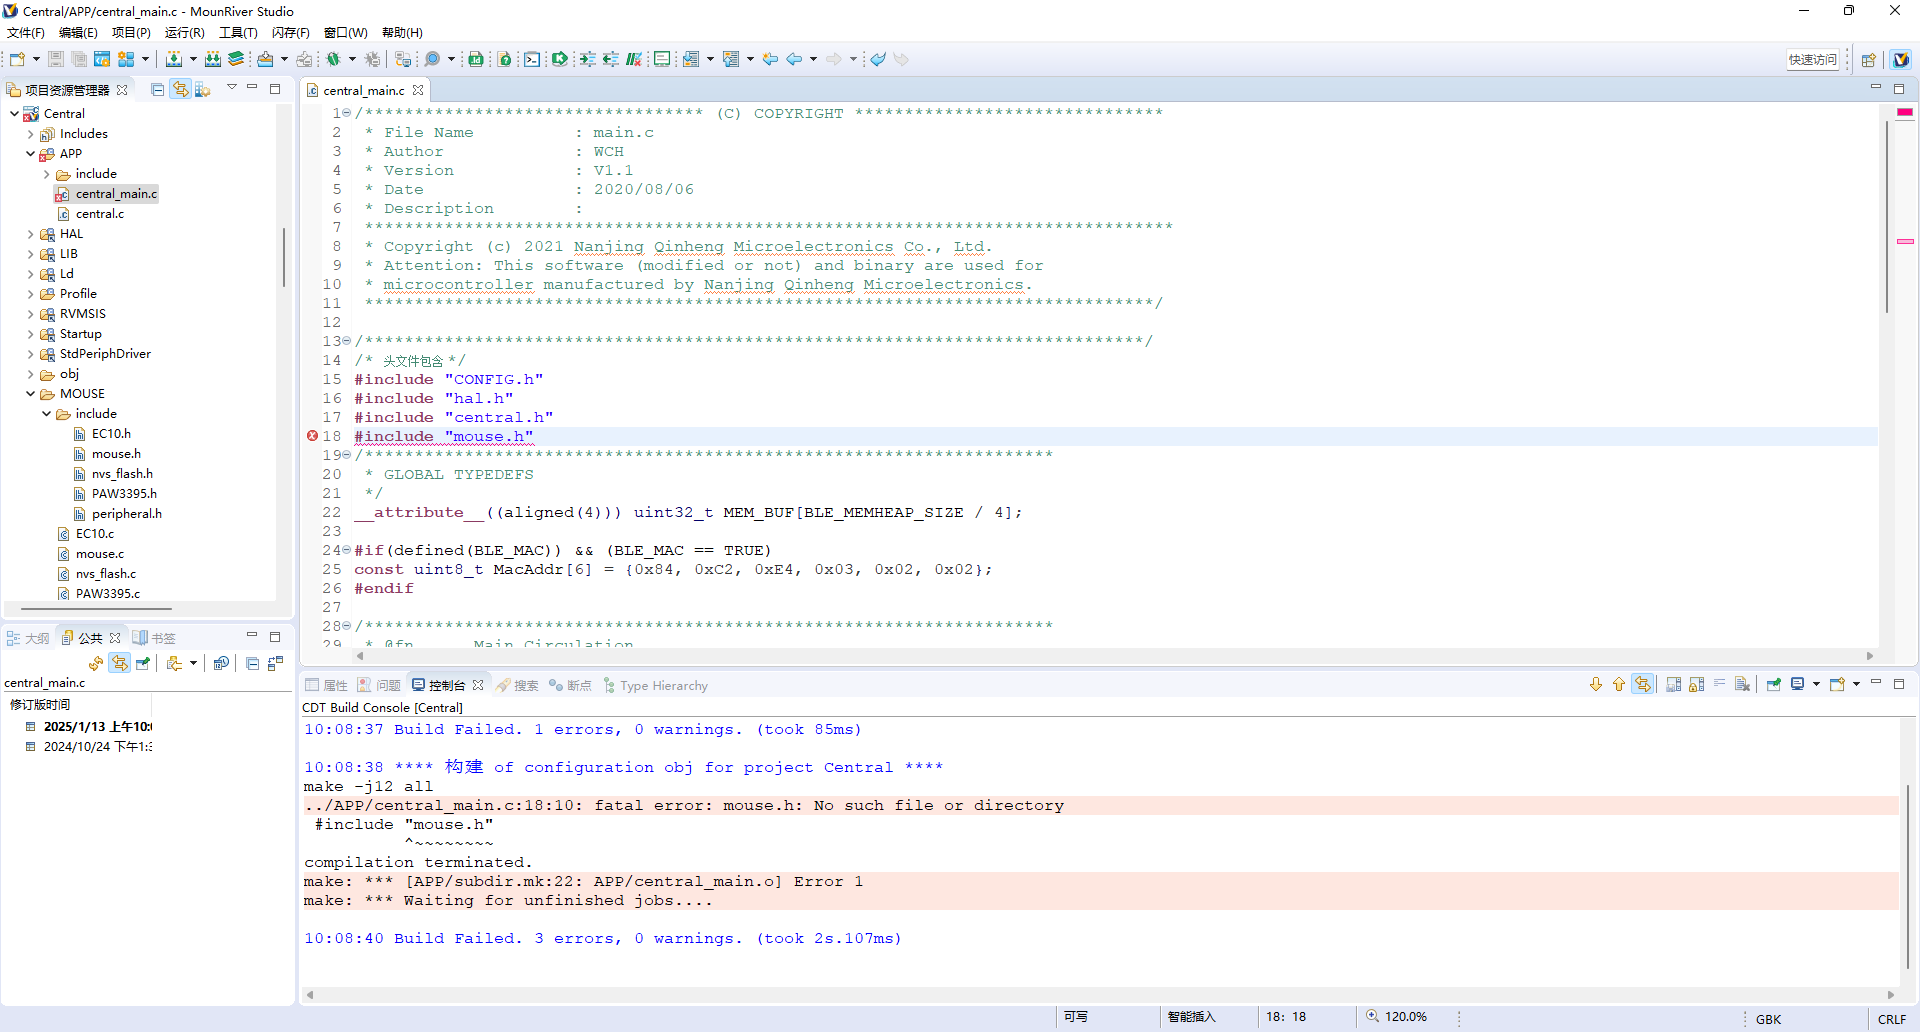Open the 工具(T) menu
This screenshot has height=1032, width=1920.
pyautogui.click(x=238, y=33)
